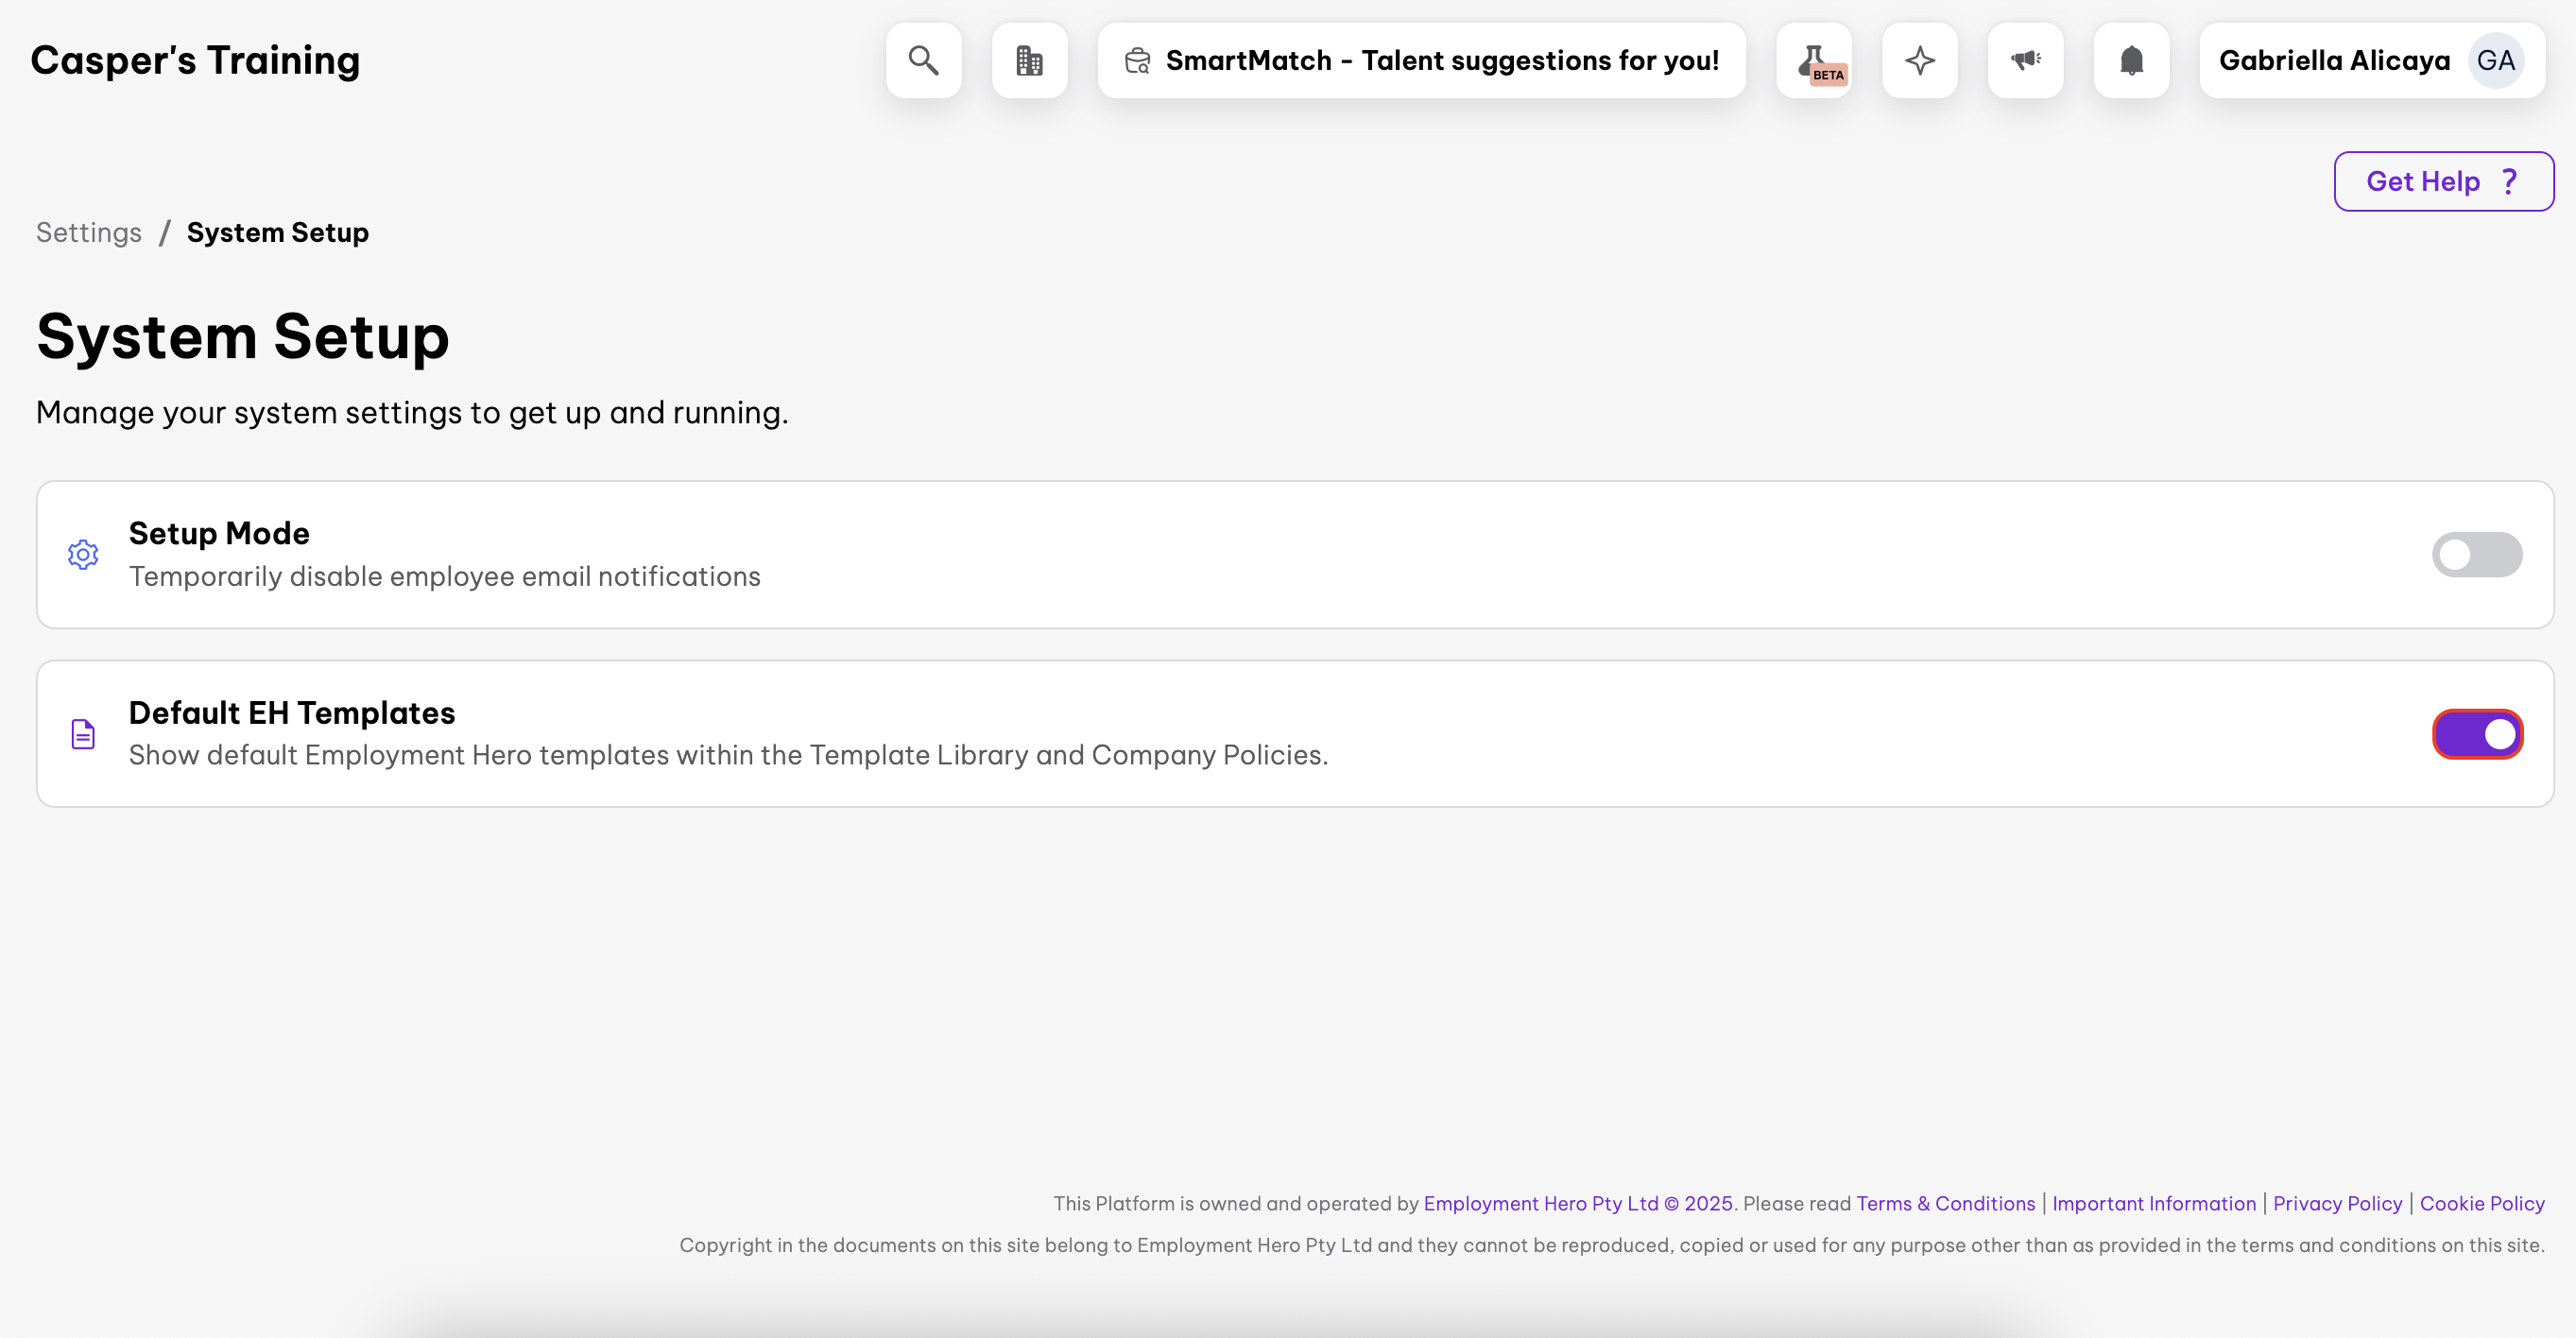2576x1338 pixels.
Task: Click the Get Help button
Action: (x=2442, y=181)
